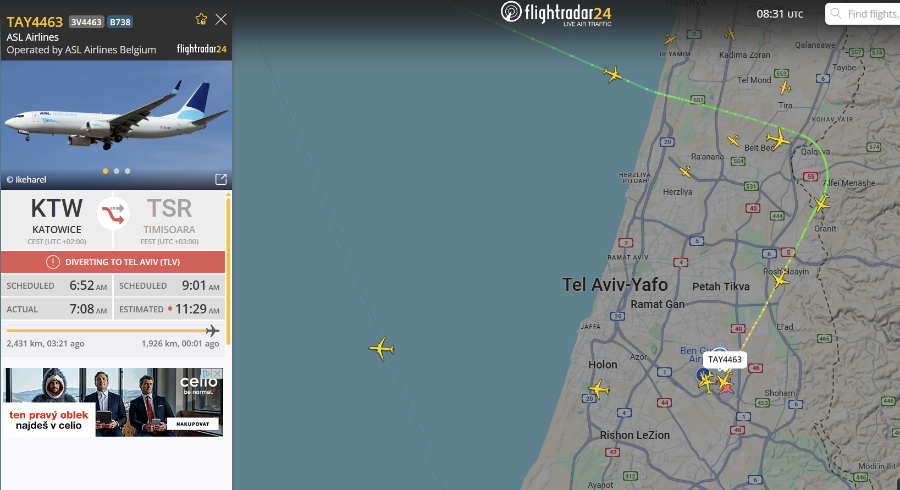The width and height of the screenshot is (900, 490).
Task: Click the ASL Airlines aircraft photo
Action: click(x=117, y=125)
